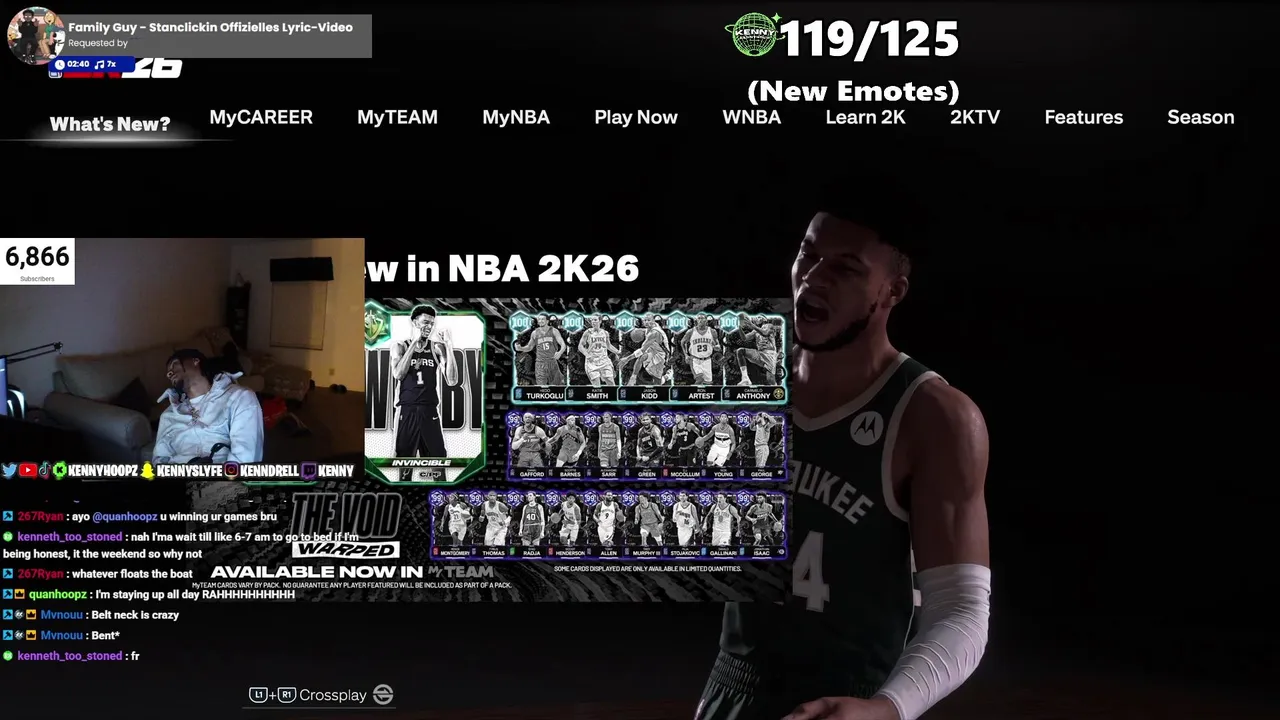The height and width of the screenshot is (720, 1280).
Task: Click the Twitch icon beside KENNY
Action: tap(309, 470)
